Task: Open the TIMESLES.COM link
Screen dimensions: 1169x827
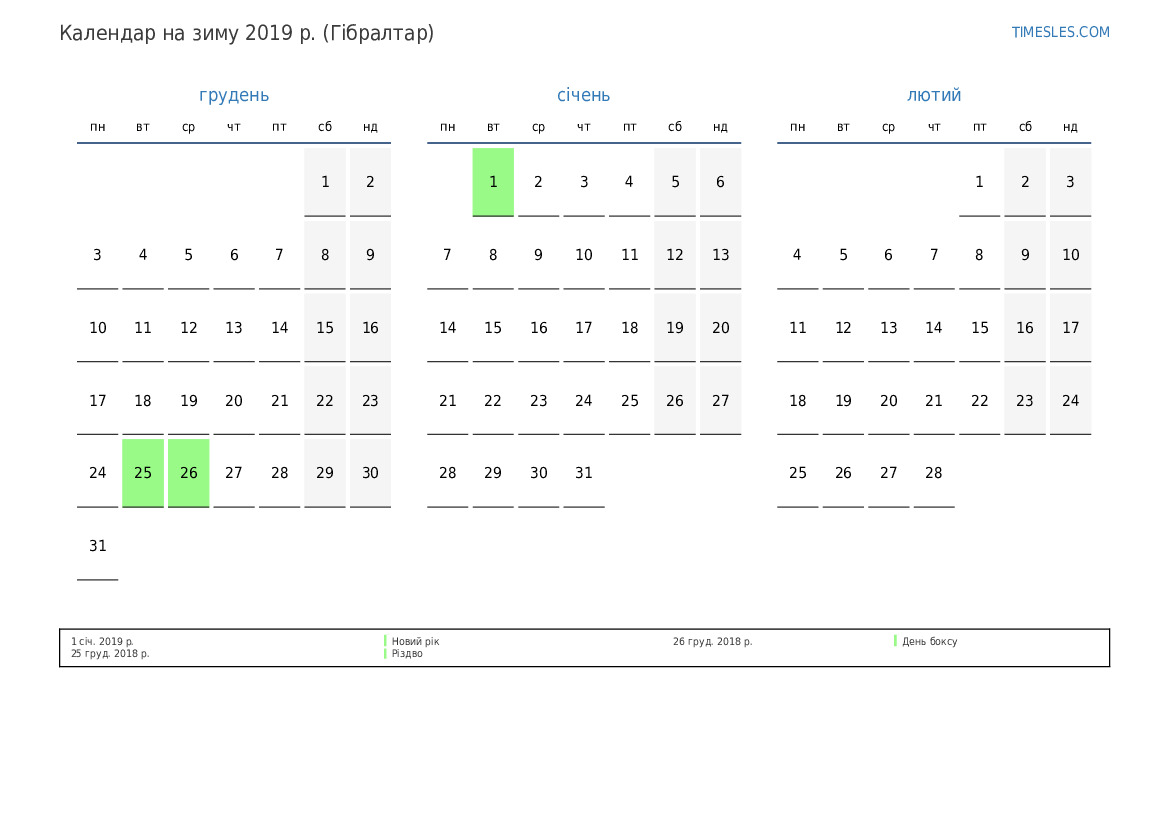Action: pos(1060,32)
